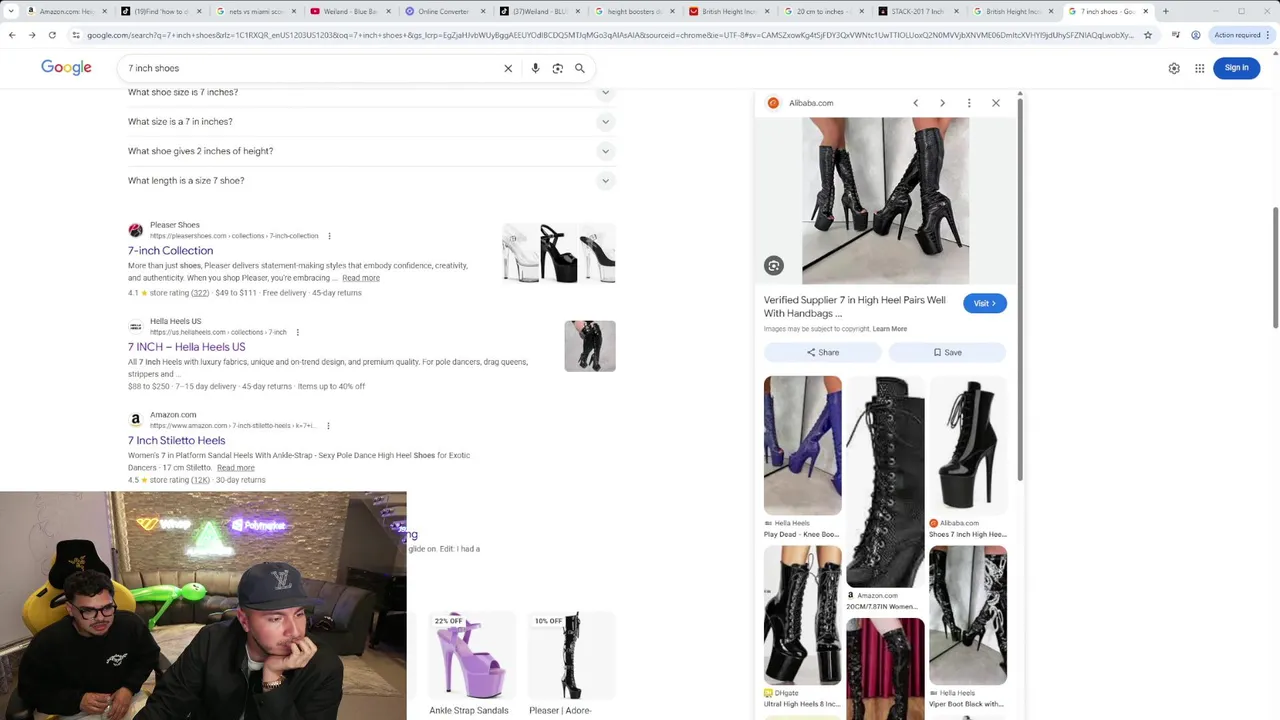The image size is (1280, 720).
Task: Open the Hella Heels result thumbnail image
Action: coord(590,346)
